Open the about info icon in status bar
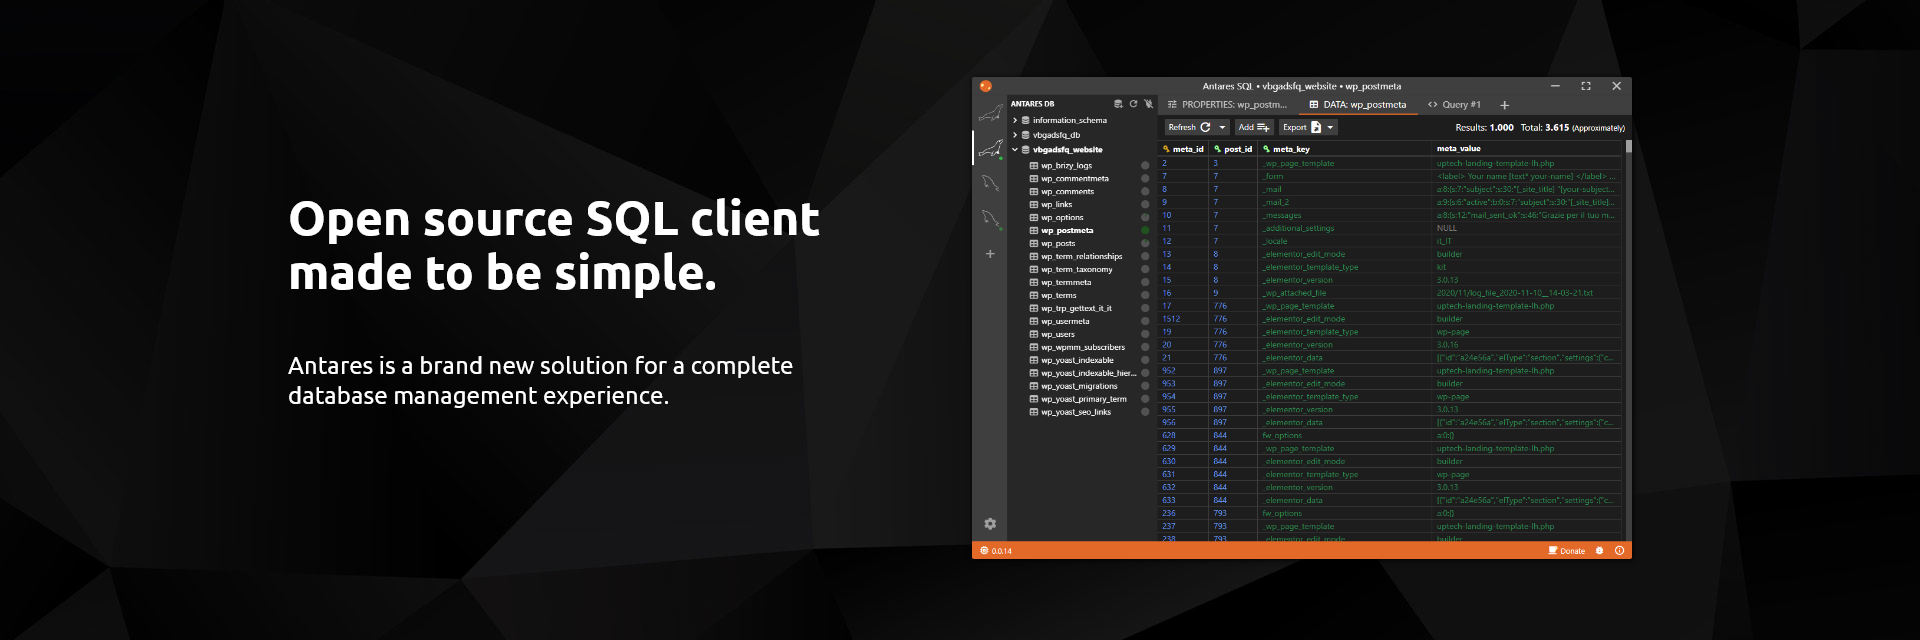Viewport: 1920px width, 640px height. click(1619, 551)
